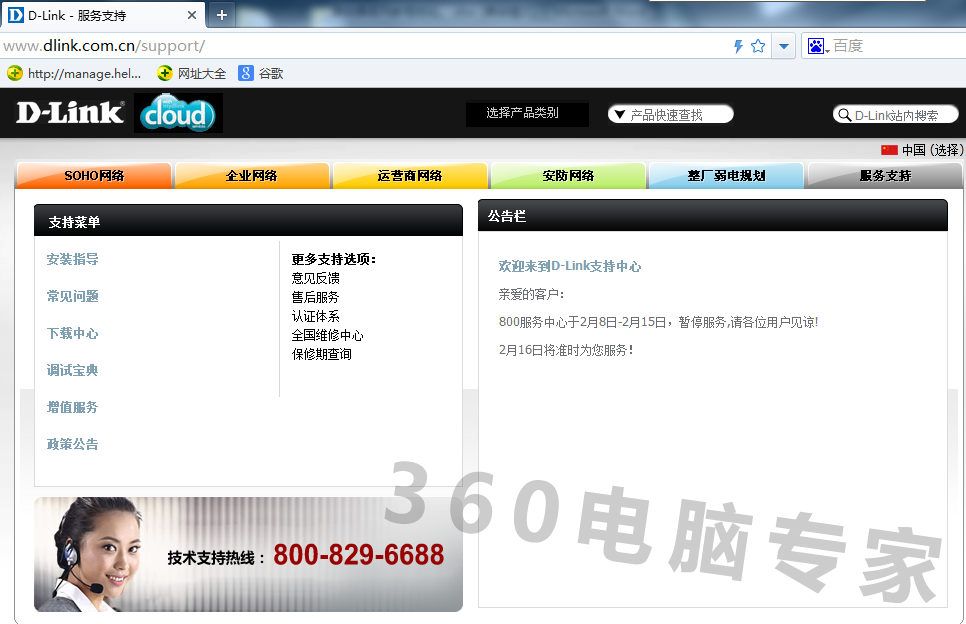
Task: Focus the D-Link站内搜索 search field
Action: [896, 115]
